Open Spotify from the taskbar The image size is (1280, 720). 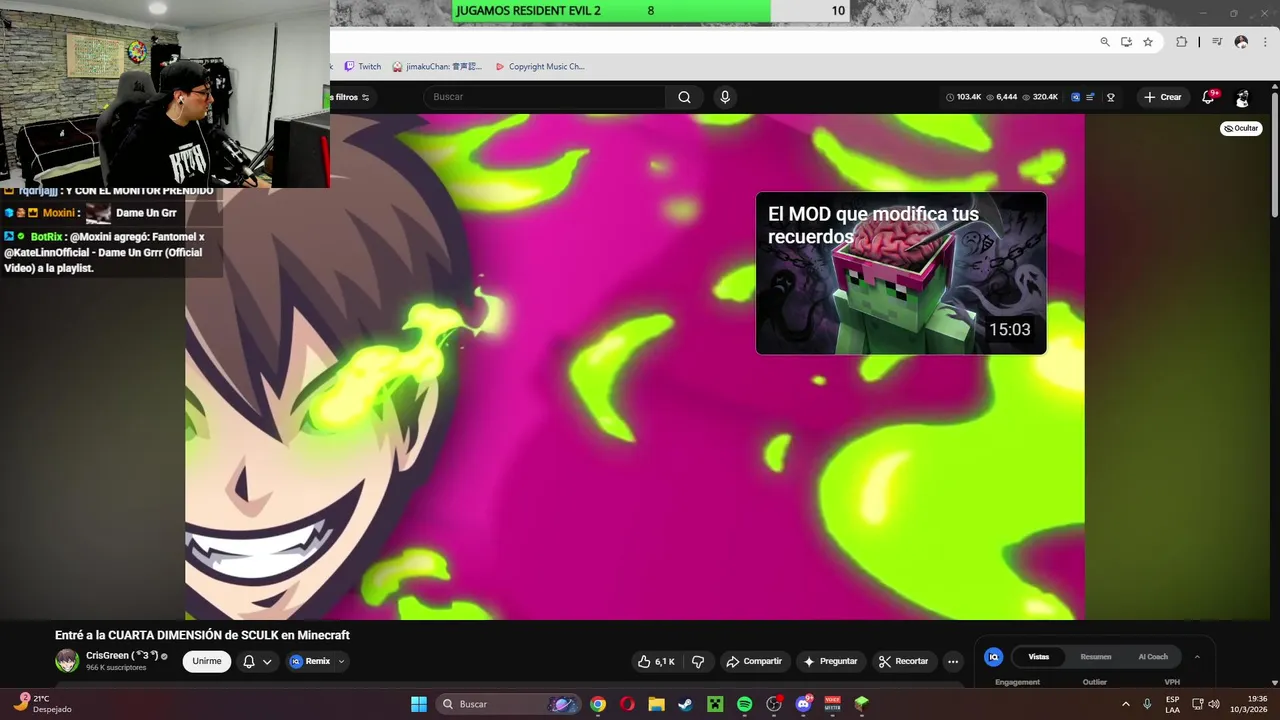coord(744,704)
